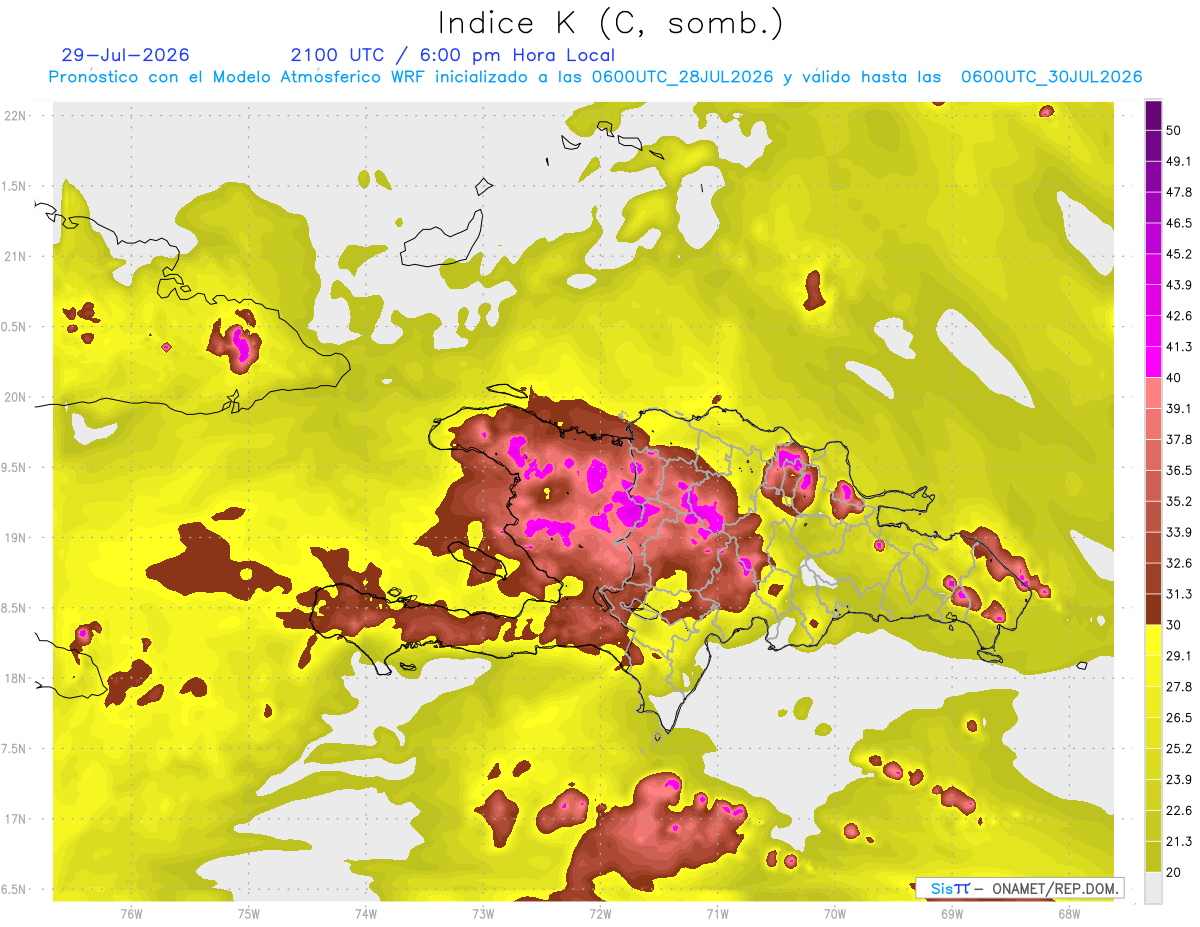Click legend value "30"
Image resolution: width=1200 pixels, height=927 pixels.
[x=1175, y=625]
